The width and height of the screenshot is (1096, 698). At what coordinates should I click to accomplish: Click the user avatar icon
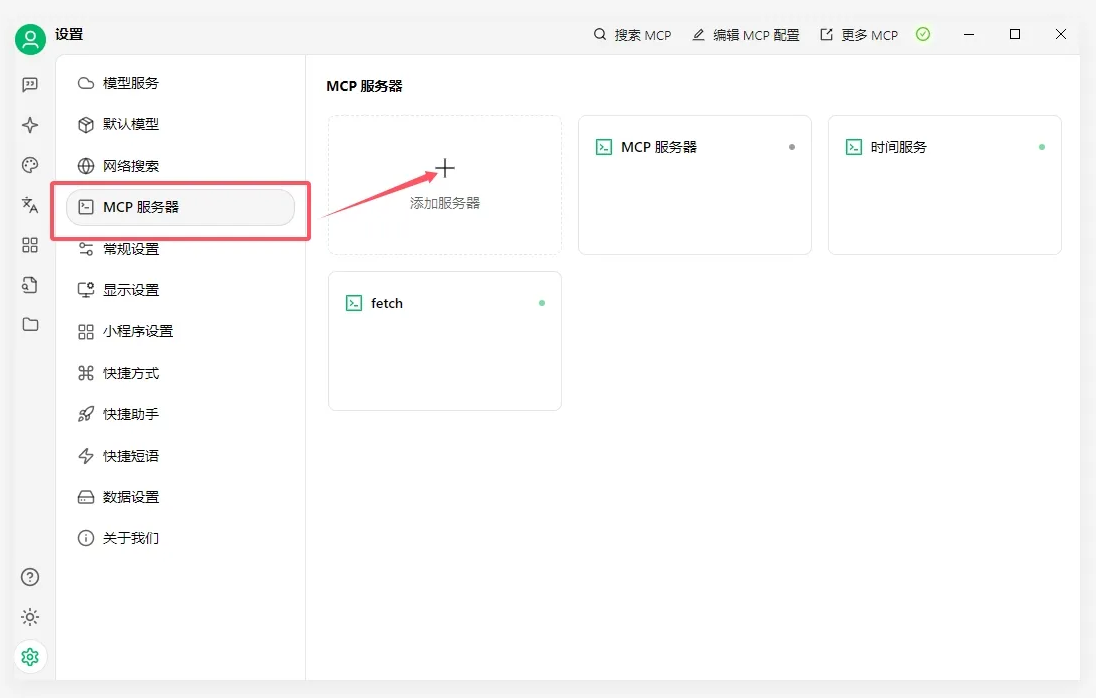coord(30,40)
